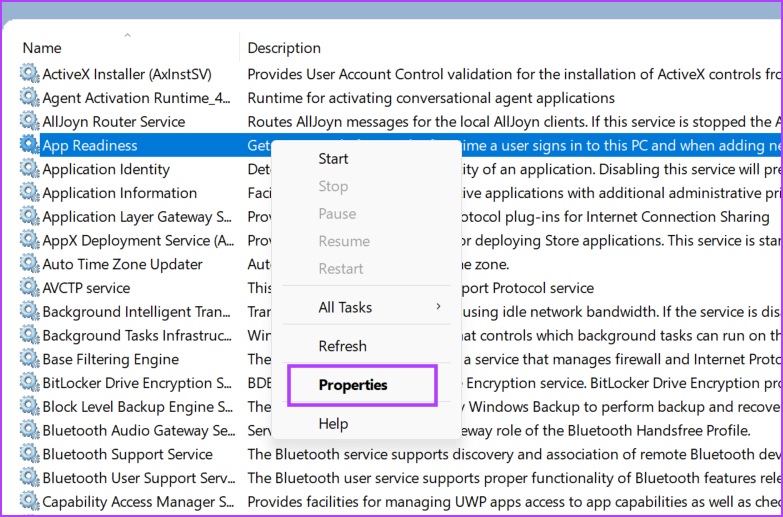Click the description starting 'Routes AllJoyn messages'

514,121
